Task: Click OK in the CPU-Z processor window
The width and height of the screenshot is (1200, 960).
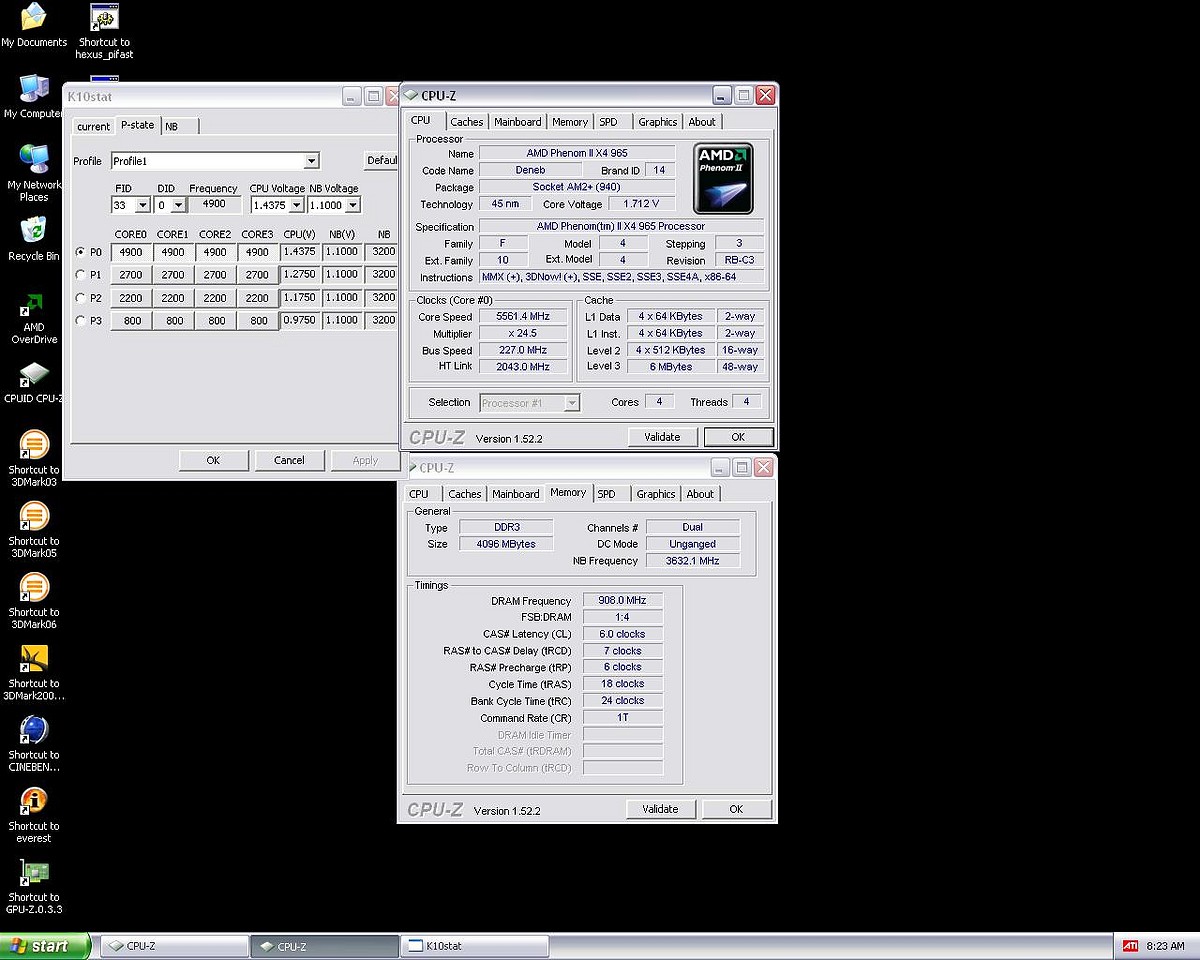Action: pyautogui.click(x=738, y=437)
